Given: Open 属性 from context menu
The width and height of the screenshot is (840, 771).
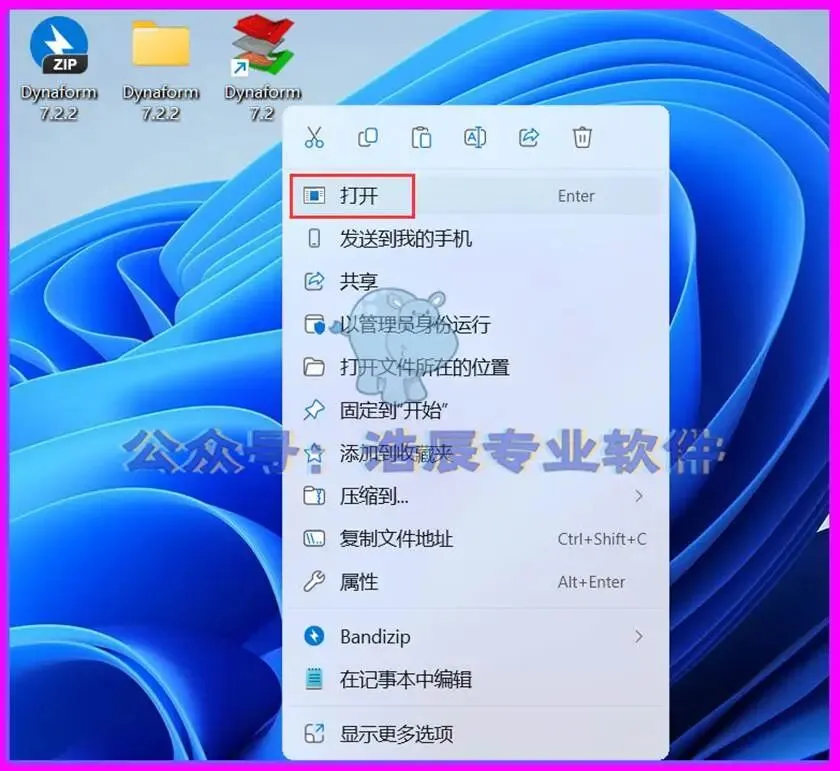Looking at the screenshot, I should tap(475, 582).
